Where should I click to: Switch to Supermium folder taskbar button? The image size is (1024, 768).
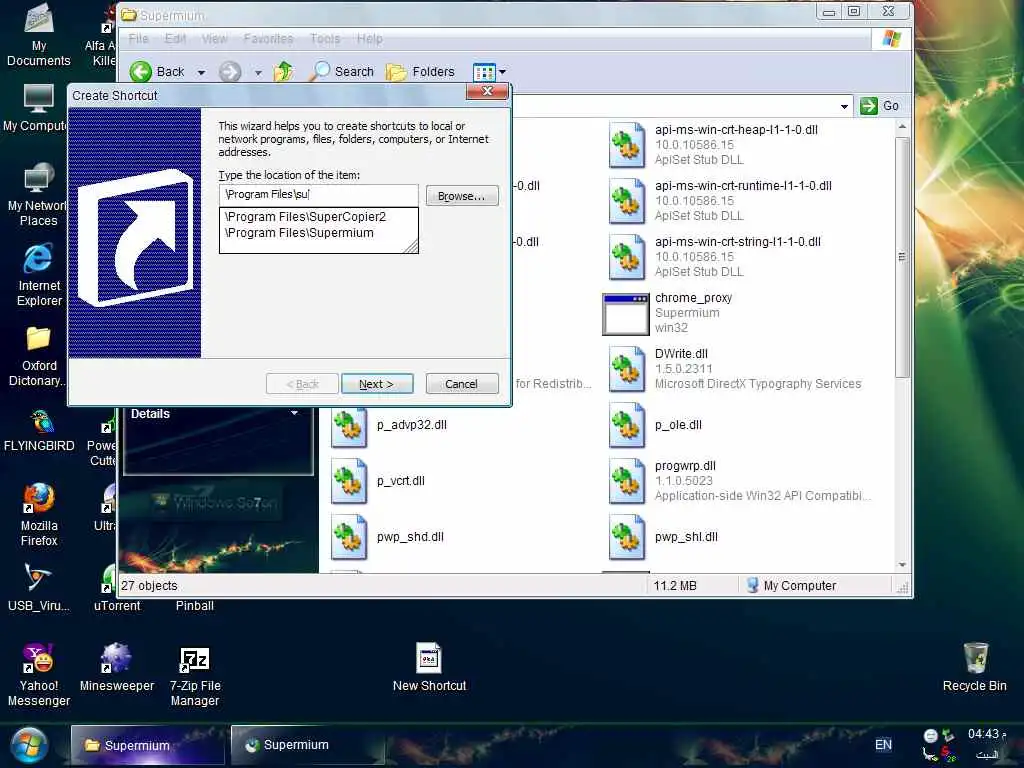coord(148,745)
